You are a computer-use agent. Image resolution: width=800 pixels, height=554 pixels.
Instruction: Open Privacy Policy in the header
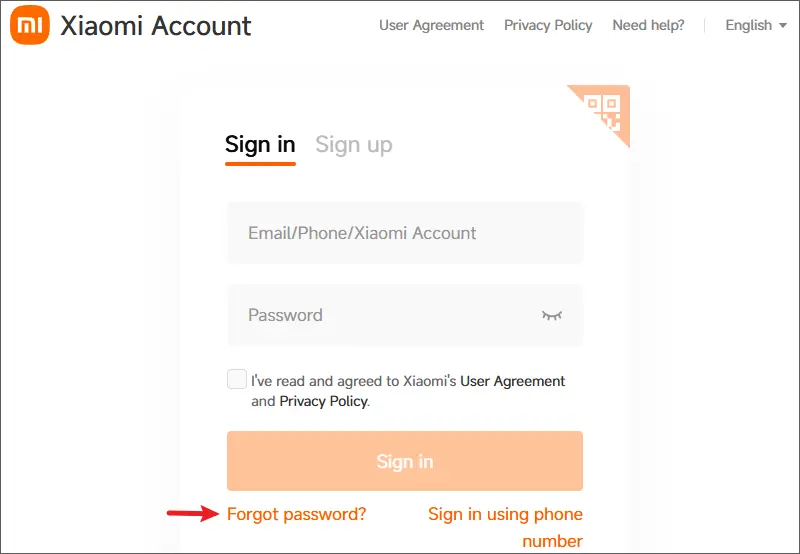548,25
